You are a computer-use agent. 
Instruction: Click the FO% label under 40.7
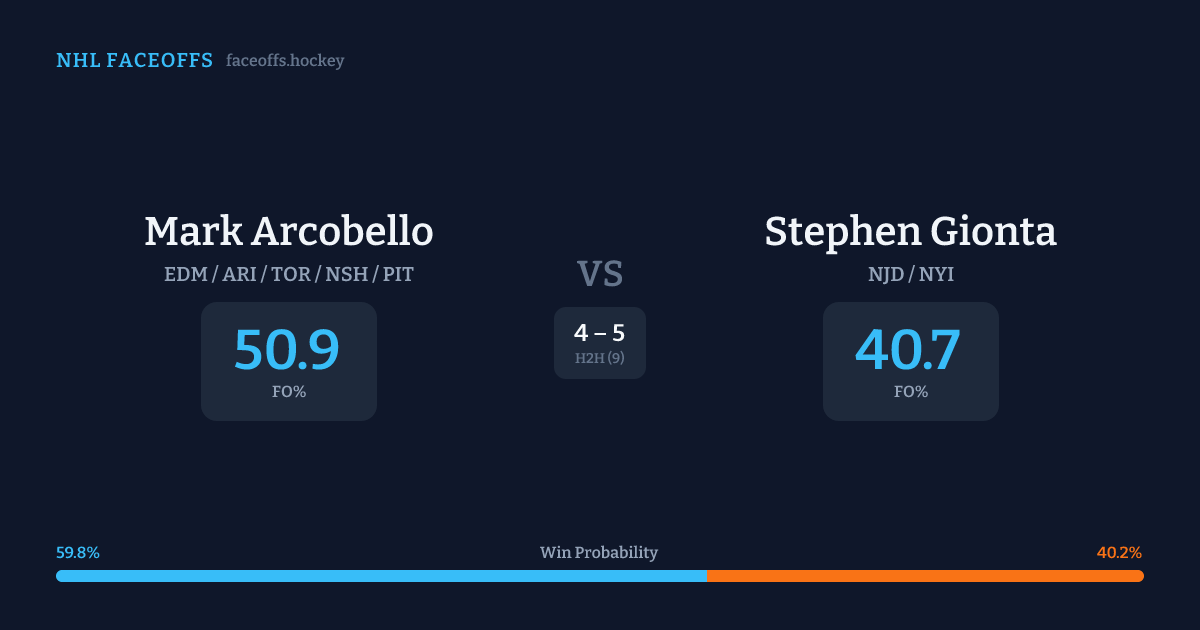click(910, 392)
